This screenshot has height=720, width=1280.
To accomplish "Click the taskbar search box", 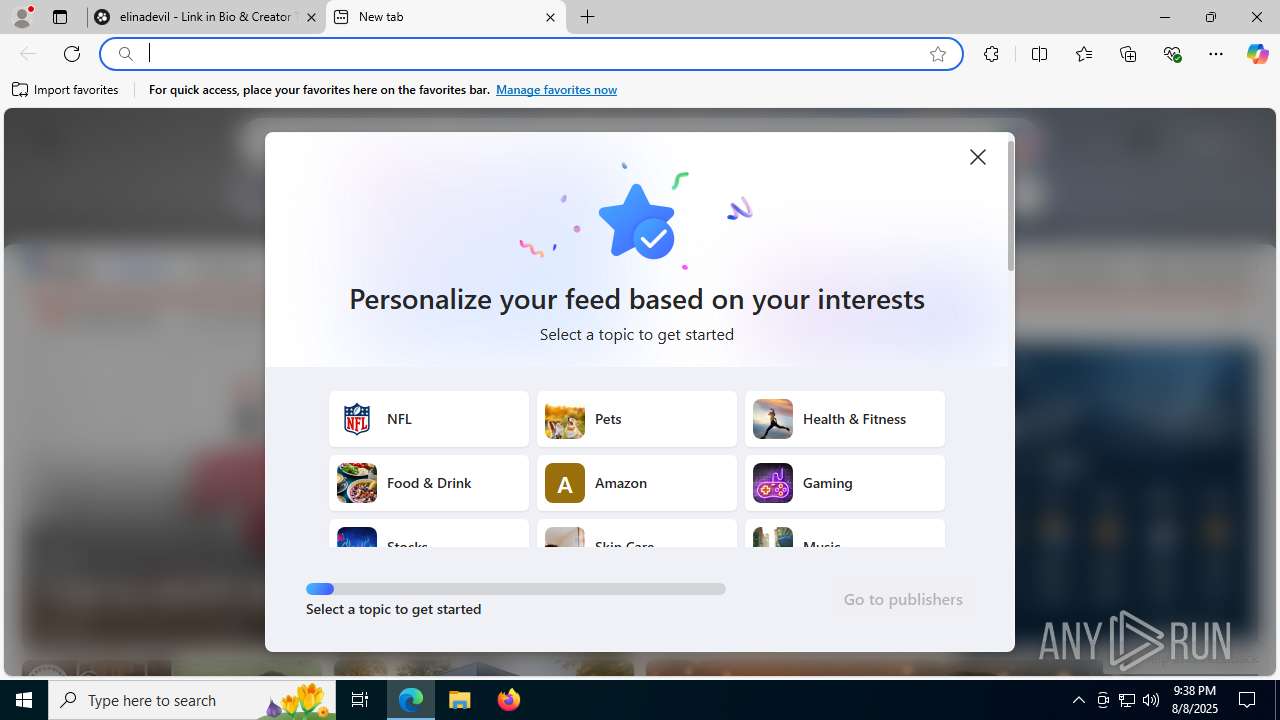I will [x=193, y=700].
